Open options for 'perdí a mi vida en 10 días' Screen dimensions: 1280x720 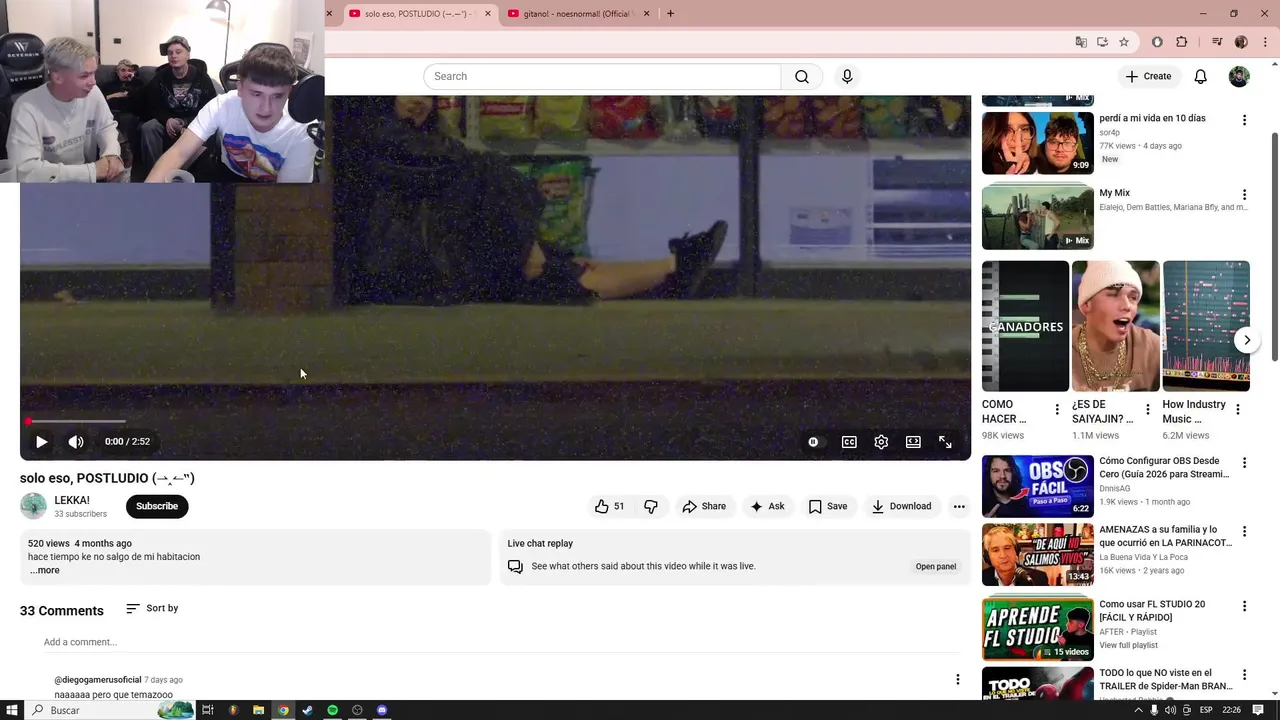(1244, 120)
